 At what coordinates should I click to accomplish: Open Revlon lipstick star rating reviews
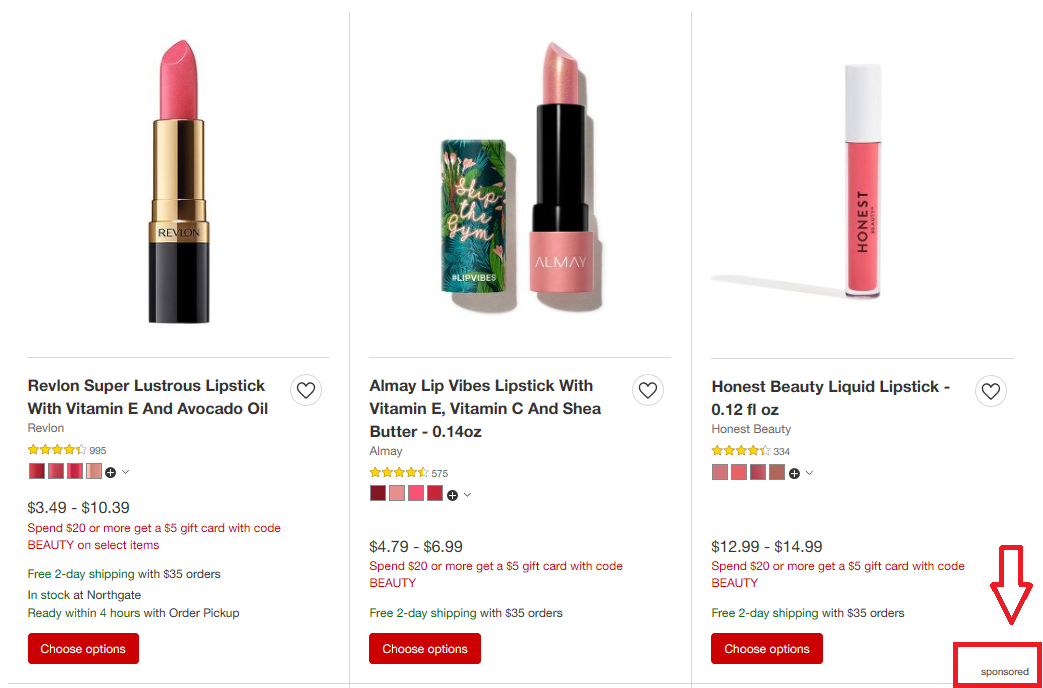tap(57, 450)
